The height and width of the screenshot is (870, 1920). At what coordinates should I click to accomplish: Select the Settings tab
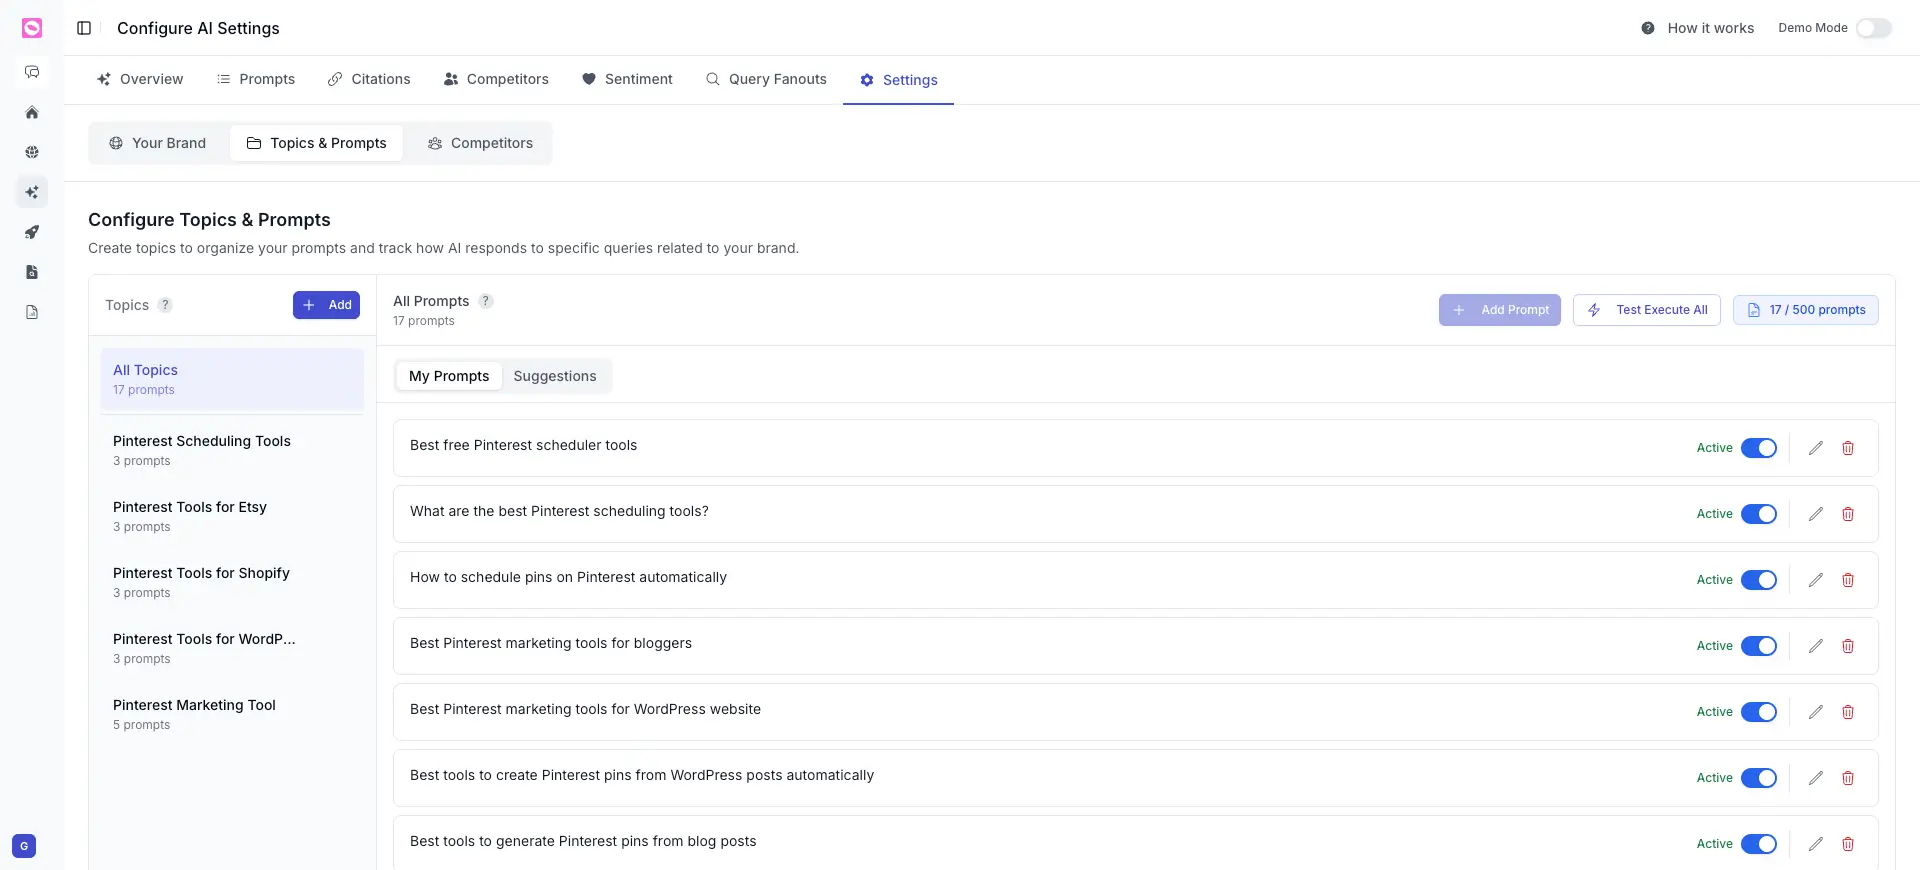[x=898, y=80]
